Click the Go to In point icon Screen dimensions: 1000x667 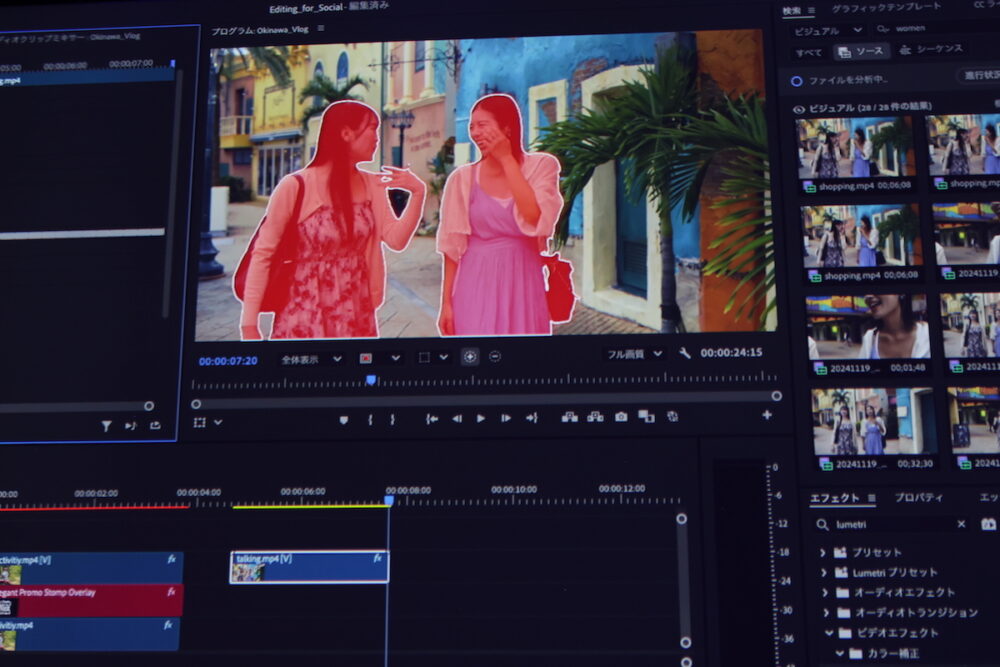[x=432, y=418]
